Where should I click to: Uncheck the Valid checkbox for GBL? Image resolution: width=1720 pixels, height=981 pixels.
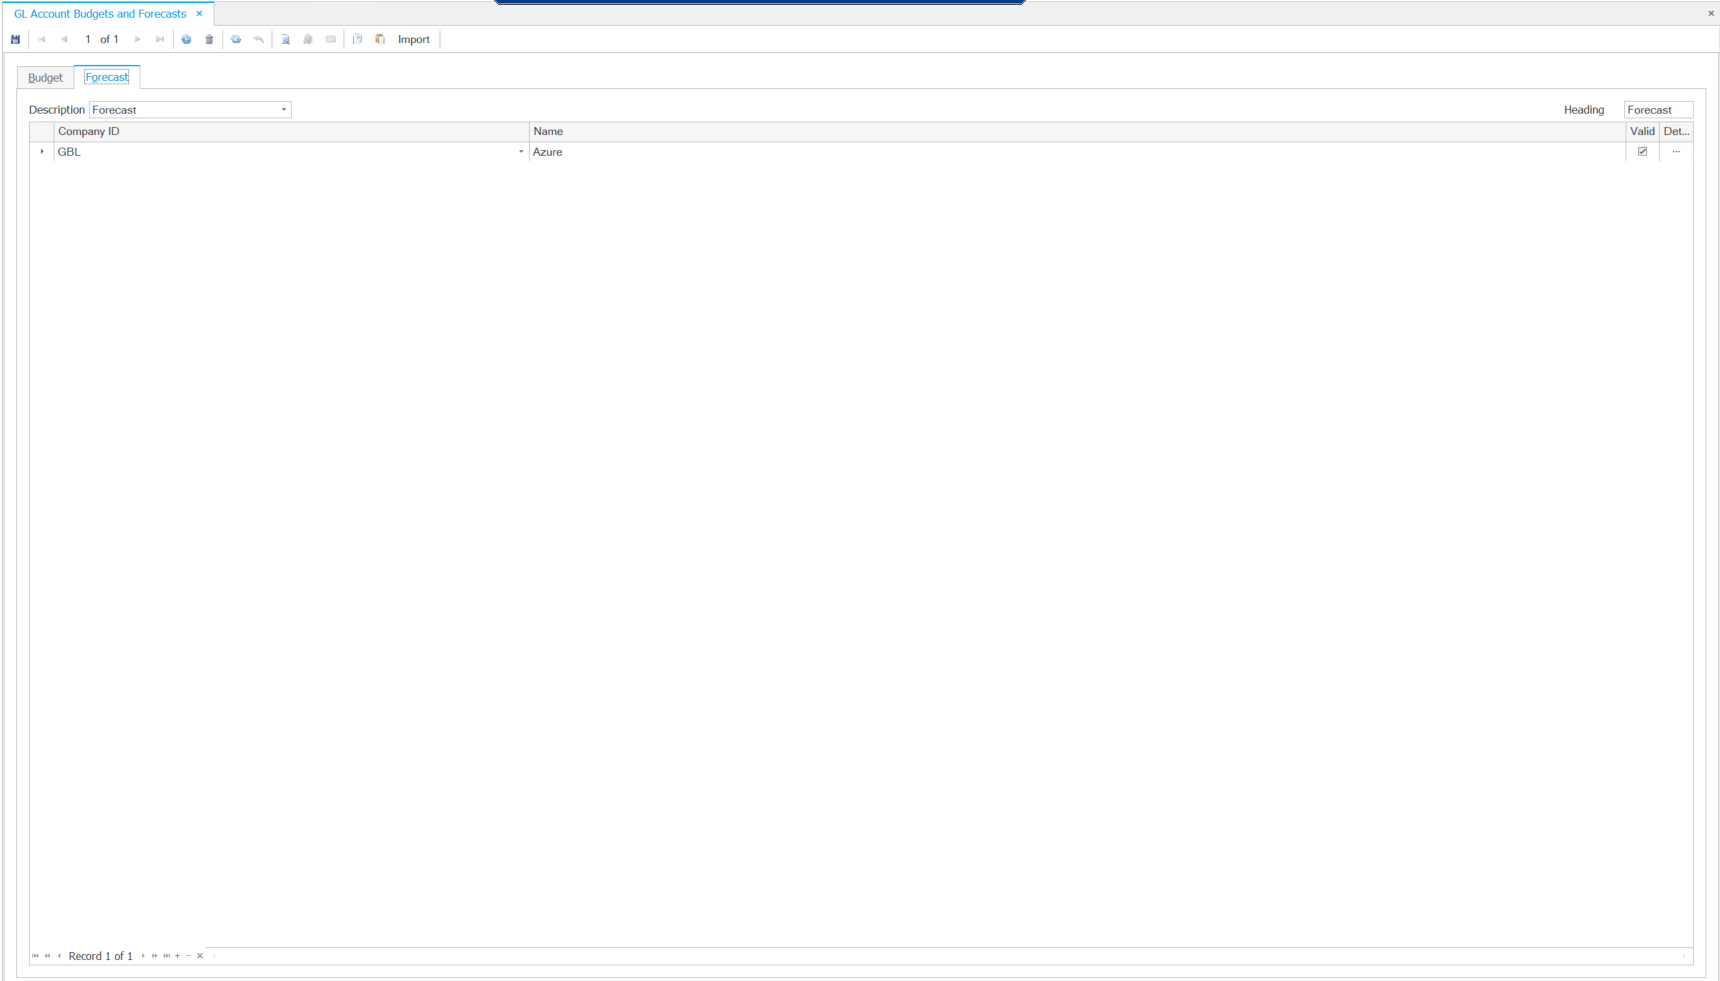click(1642, 152)
